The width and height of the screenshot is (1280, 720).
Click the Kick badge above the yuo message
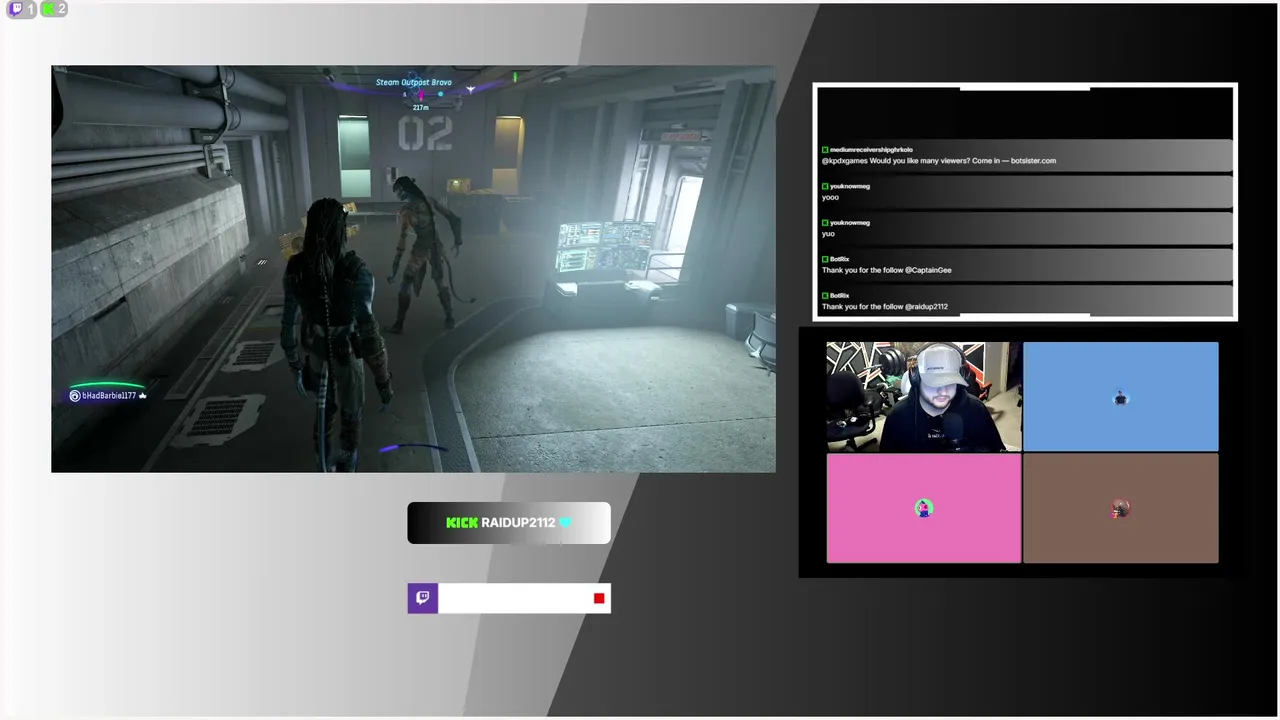[825, 223]
